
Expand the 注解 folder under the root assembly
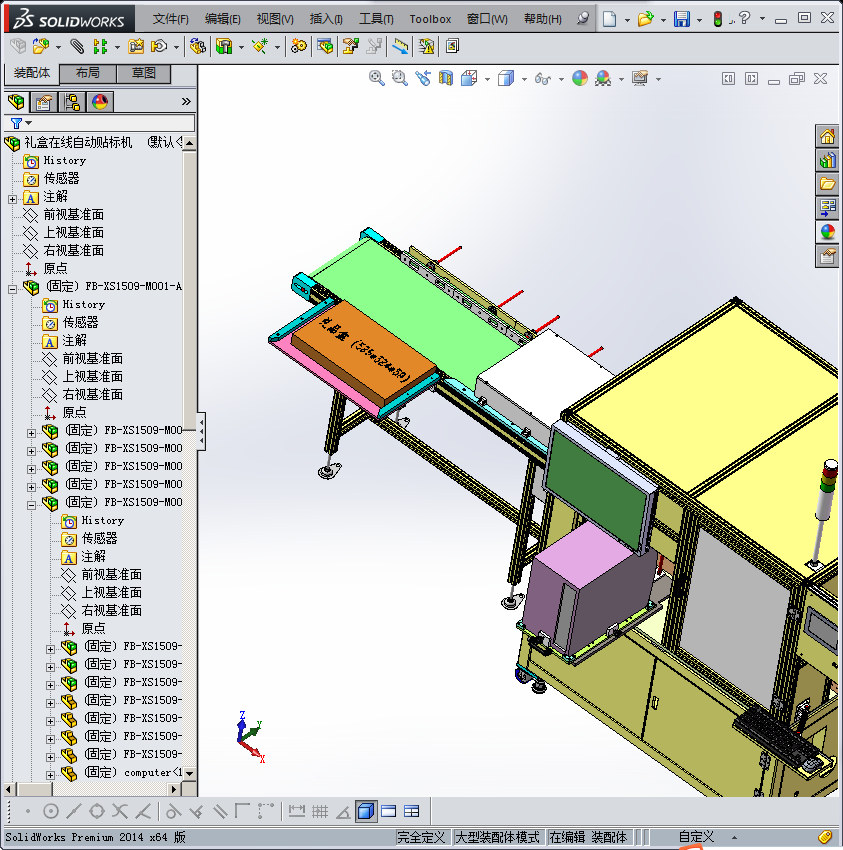point(12,199)
